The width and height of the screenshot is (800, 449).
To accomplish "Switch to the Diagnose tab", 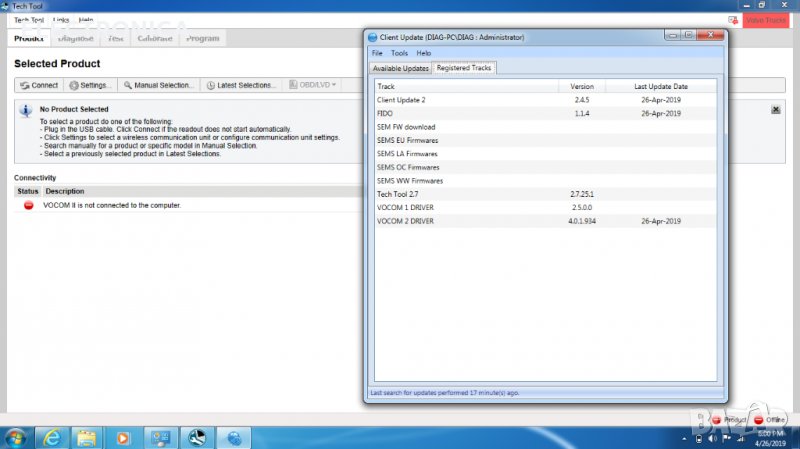I will (x=76, y=39).
